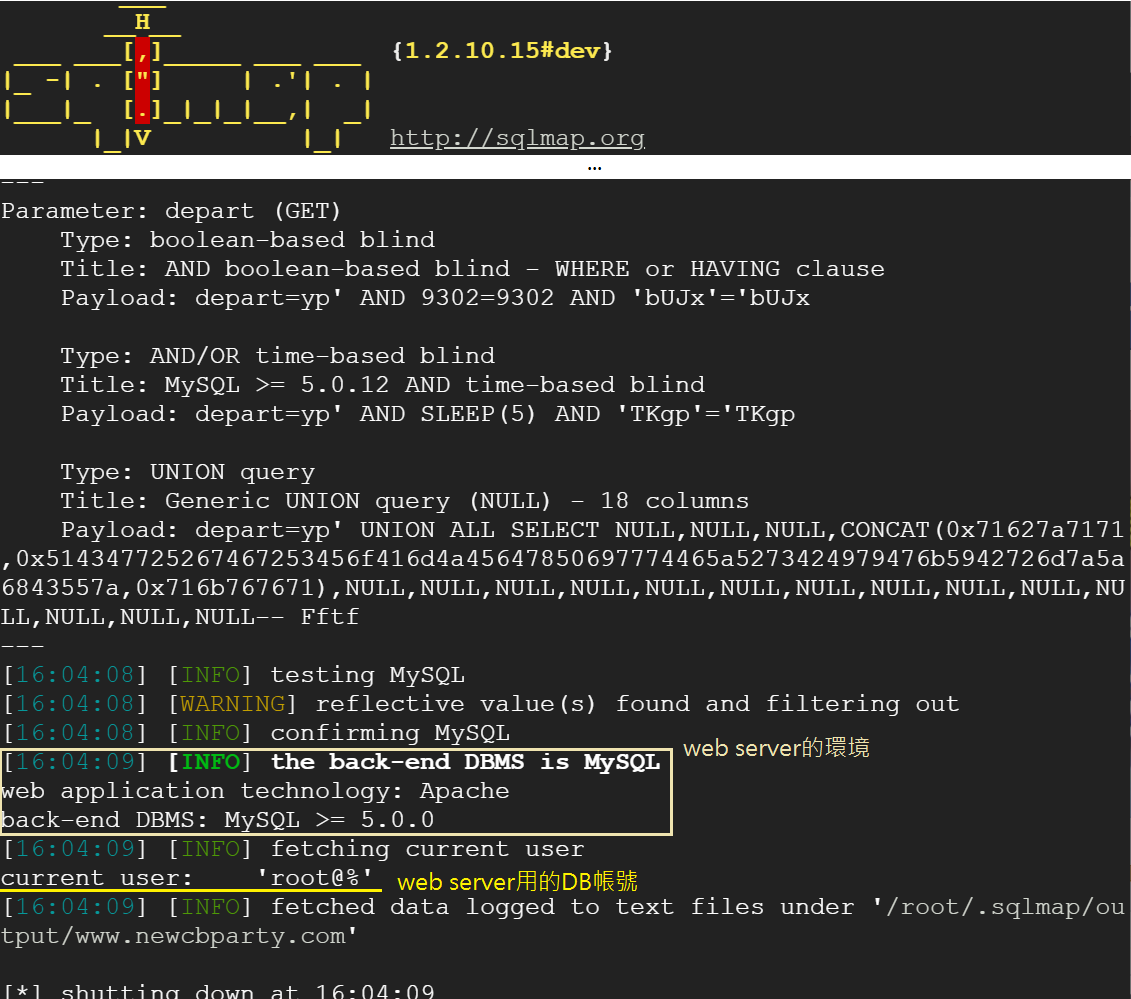Viewport: 1131px width, 999px height.
Task: Click 'Title: MySQL >= 5.0.12 AND time-based blind'
Action: coord(382,385)
